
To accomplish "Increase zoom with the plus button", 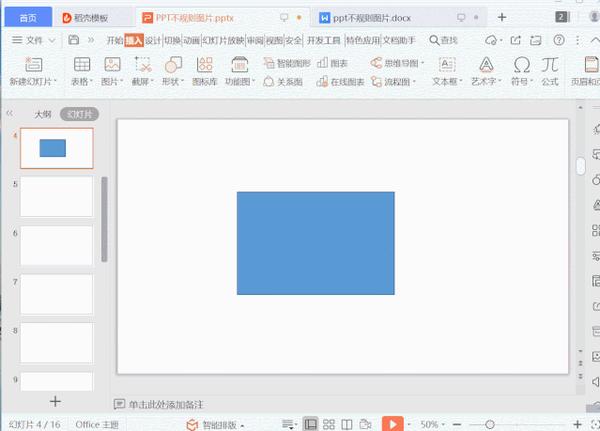I will click(x=577, y=424).
